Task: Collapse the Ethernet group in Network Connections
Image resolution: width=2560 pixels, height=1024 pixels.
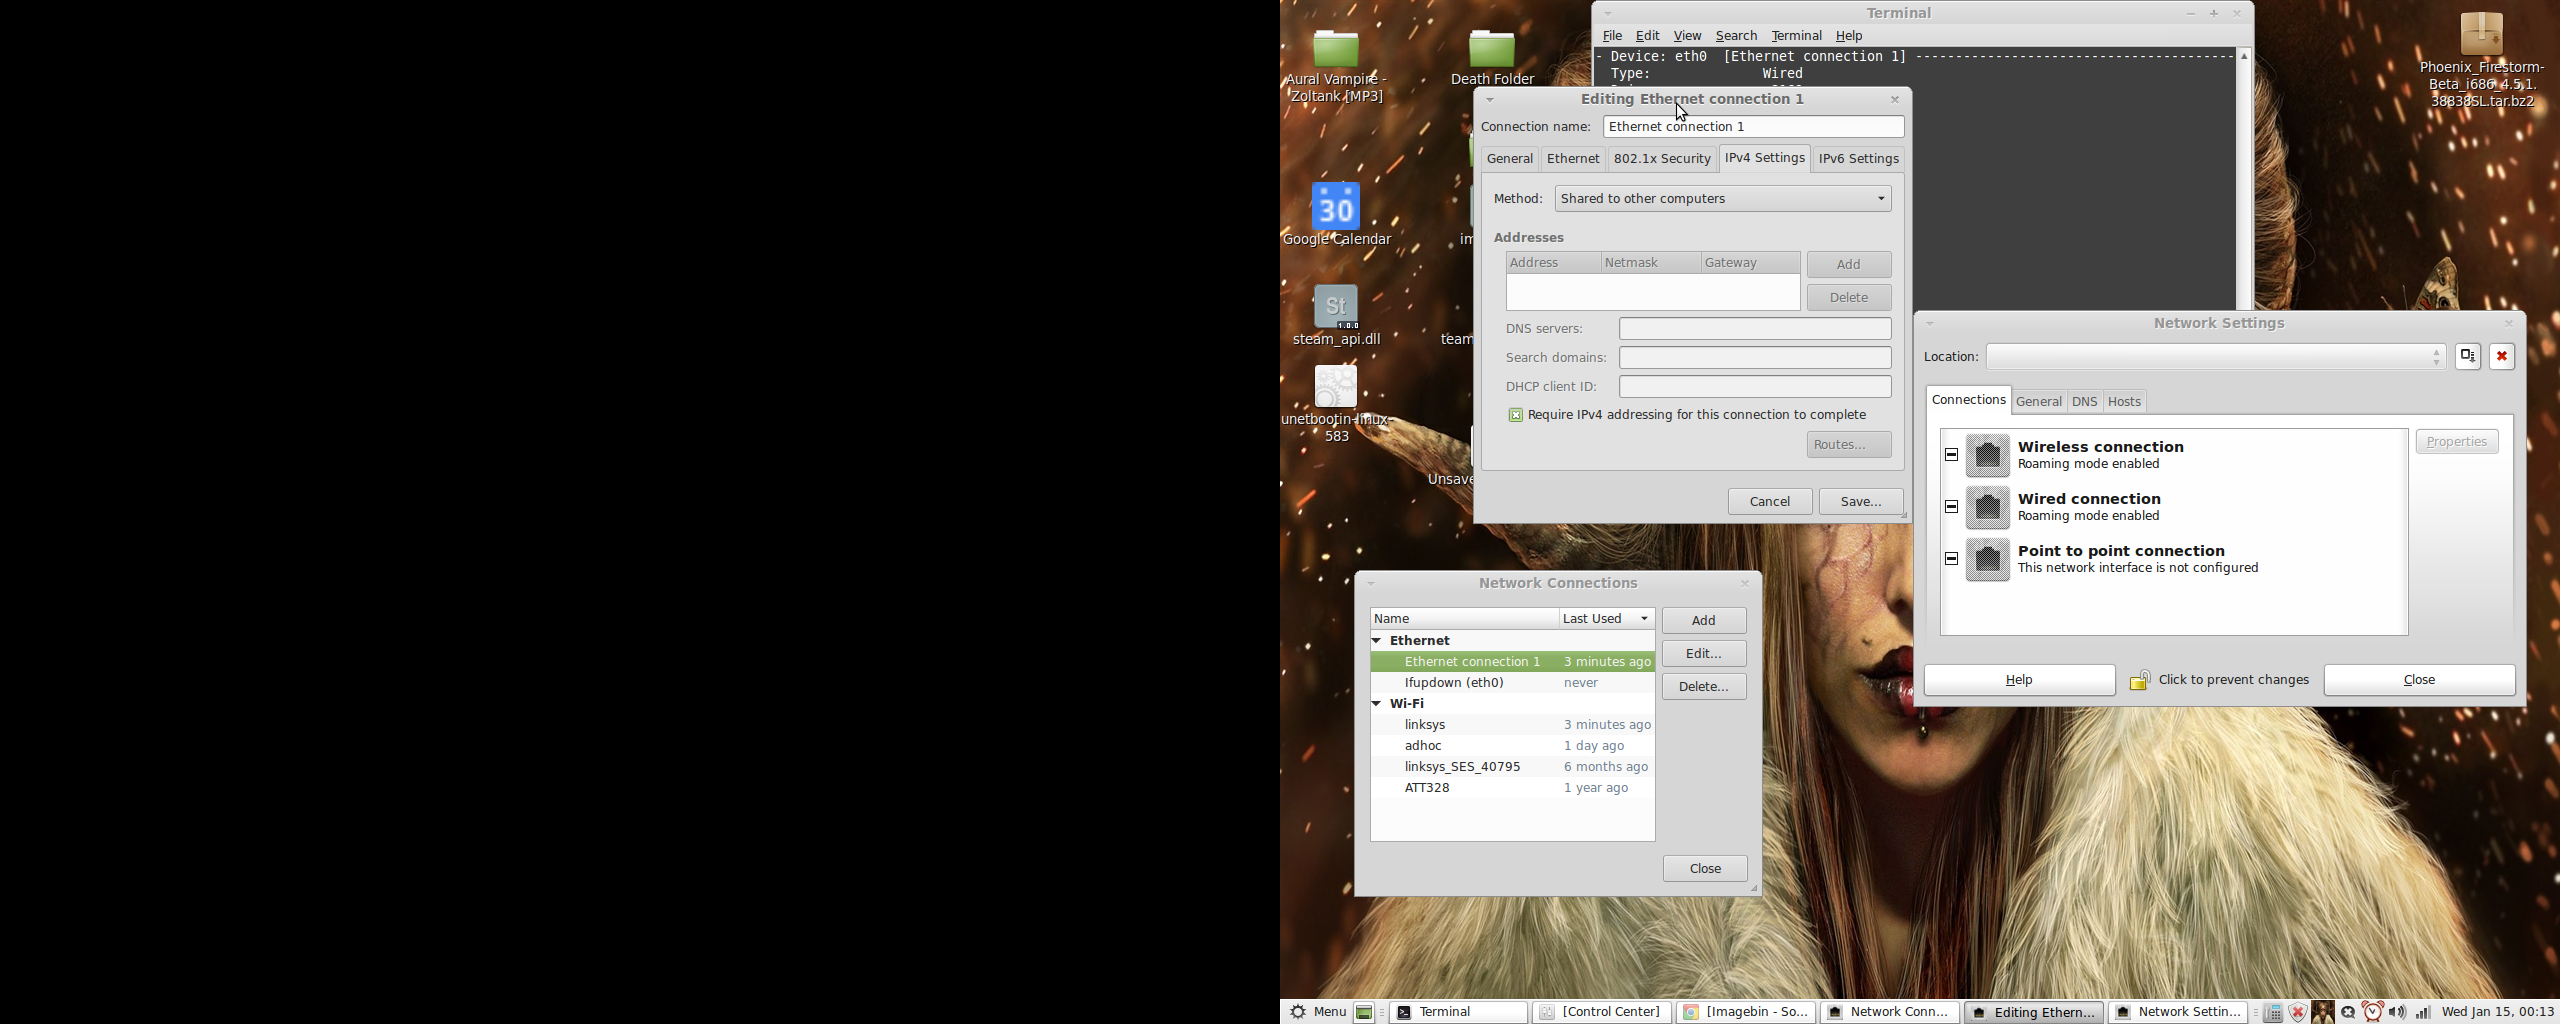Action: (1376, 640)
